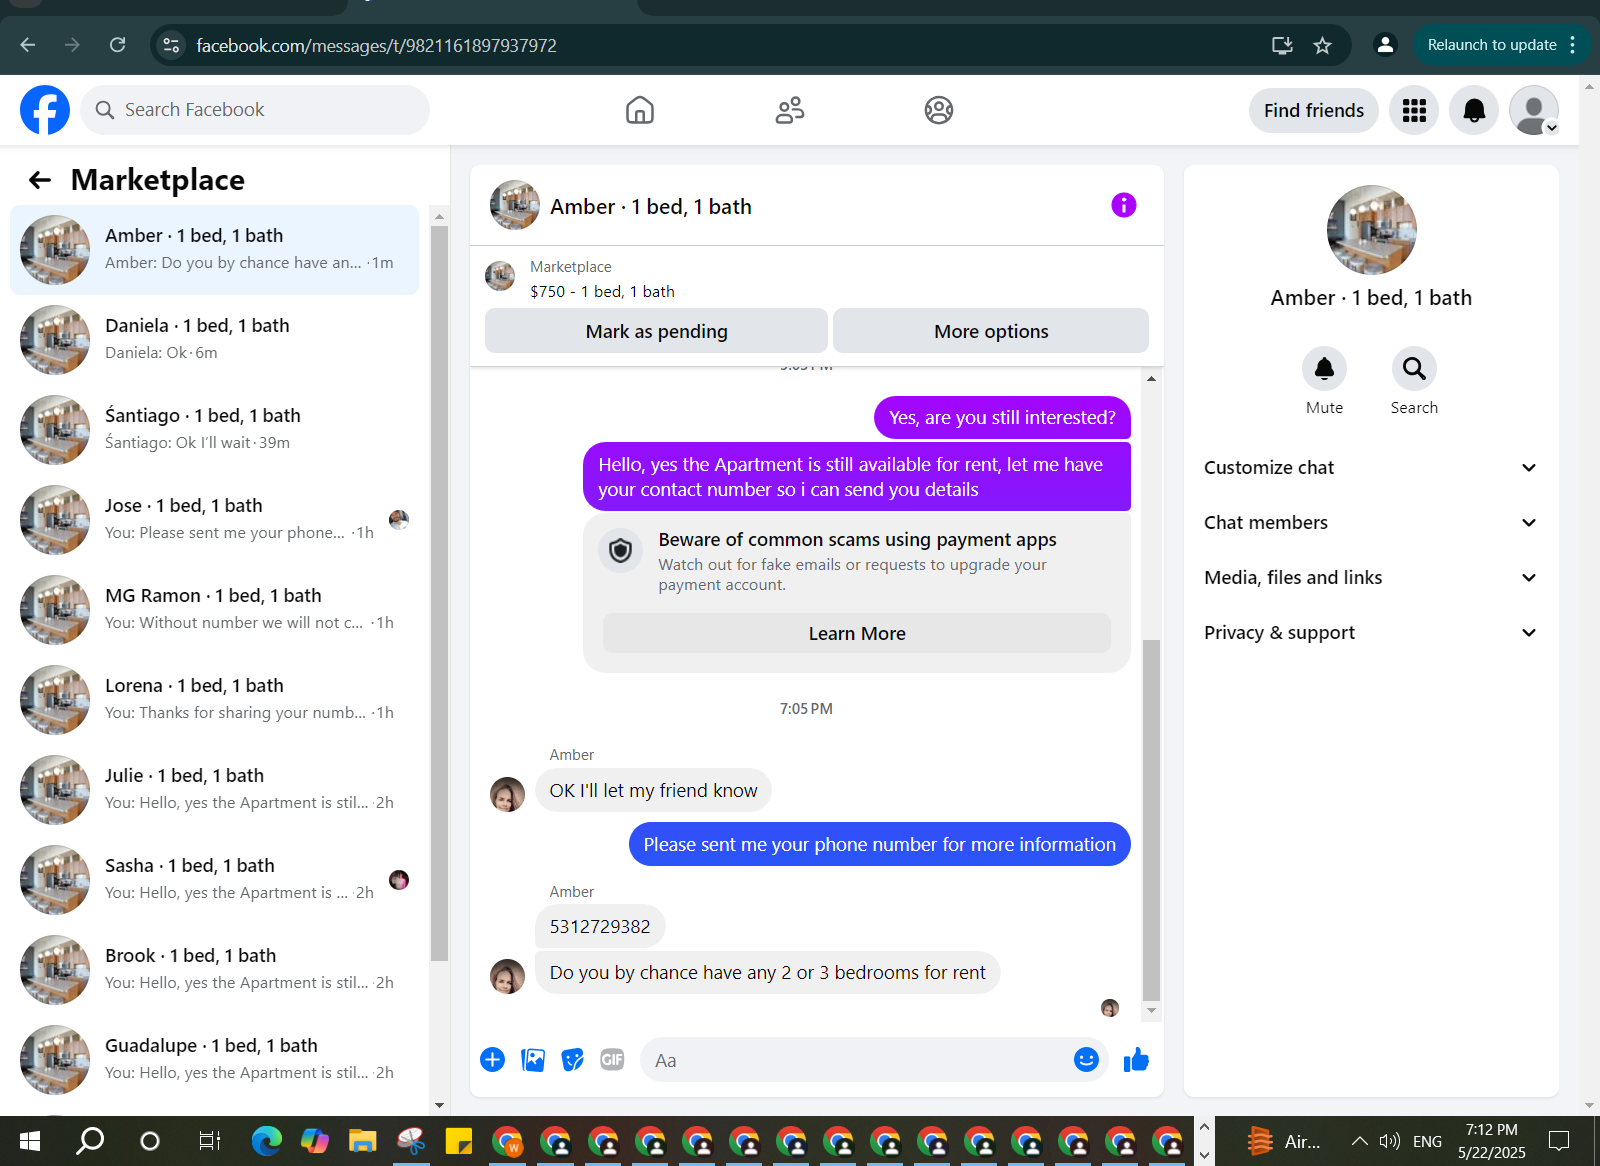1600x1166 pixels.
Task: Open Jose's conversation
Action: click(215, 520)
